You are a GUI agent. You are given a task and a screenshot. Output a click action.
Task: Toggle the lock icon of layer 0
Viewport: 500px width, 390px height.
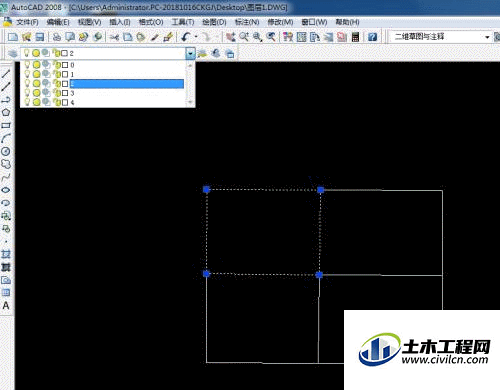[57, 65]
